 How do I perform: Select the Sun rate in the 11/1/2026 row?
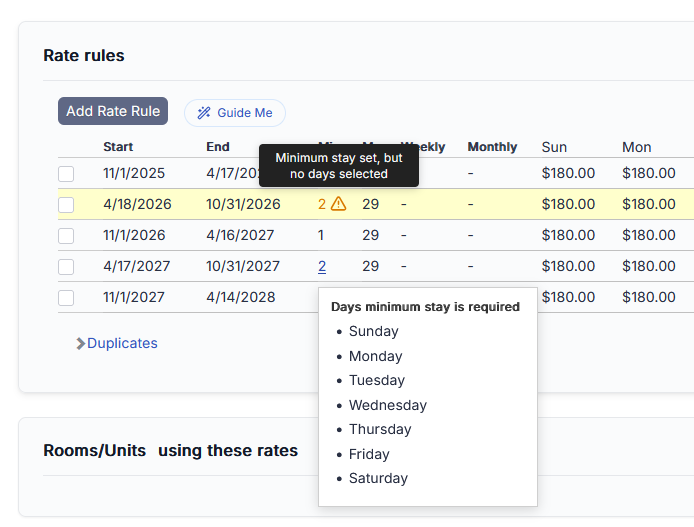(x=568, y=235)
